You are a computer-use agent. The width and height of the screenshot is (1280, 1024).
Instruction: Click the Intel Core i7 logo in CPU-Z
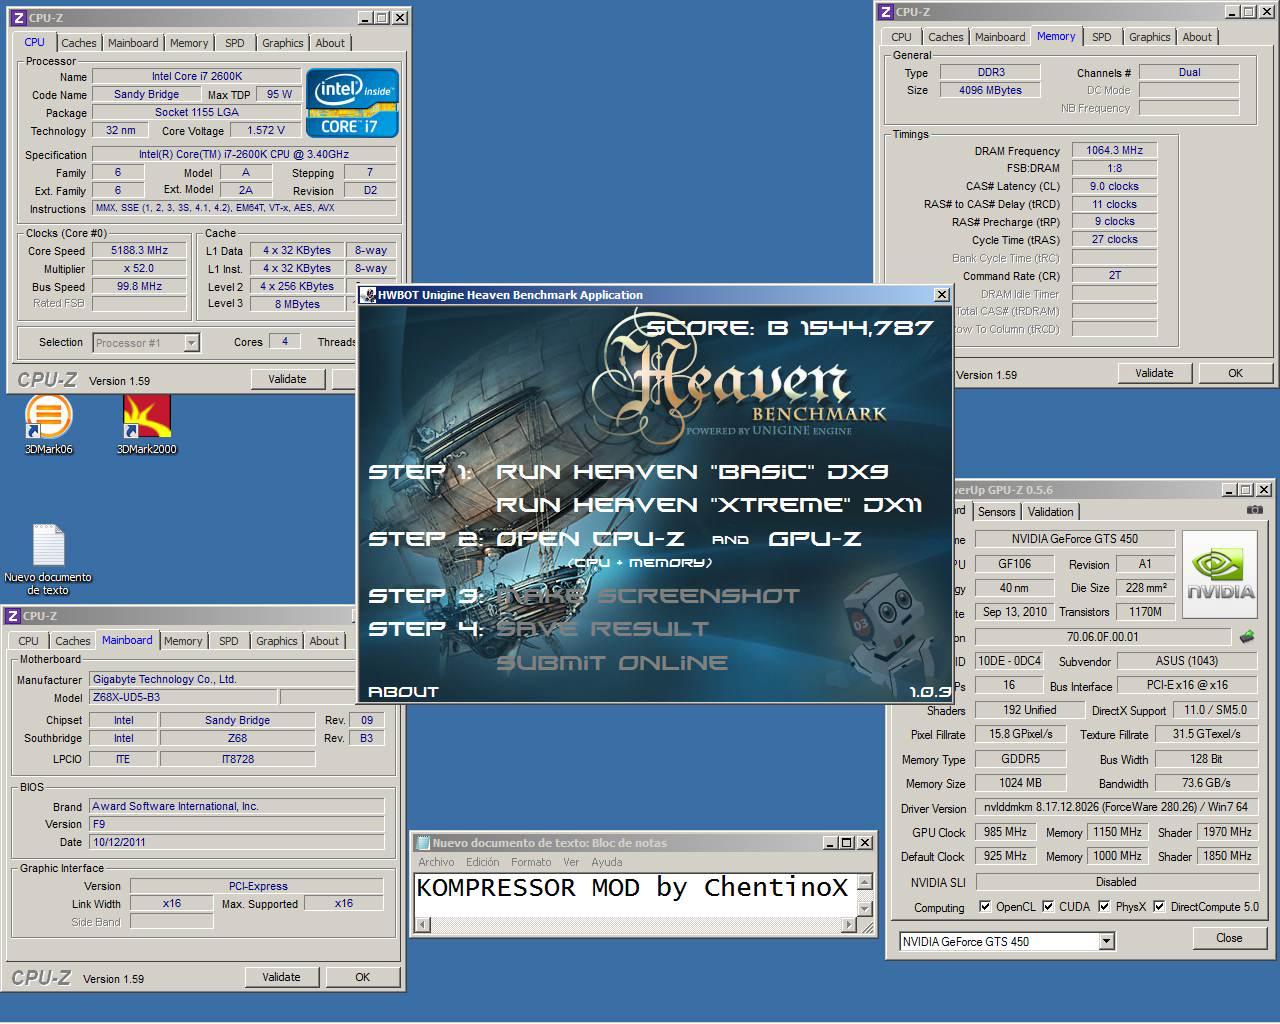(351, 103)
